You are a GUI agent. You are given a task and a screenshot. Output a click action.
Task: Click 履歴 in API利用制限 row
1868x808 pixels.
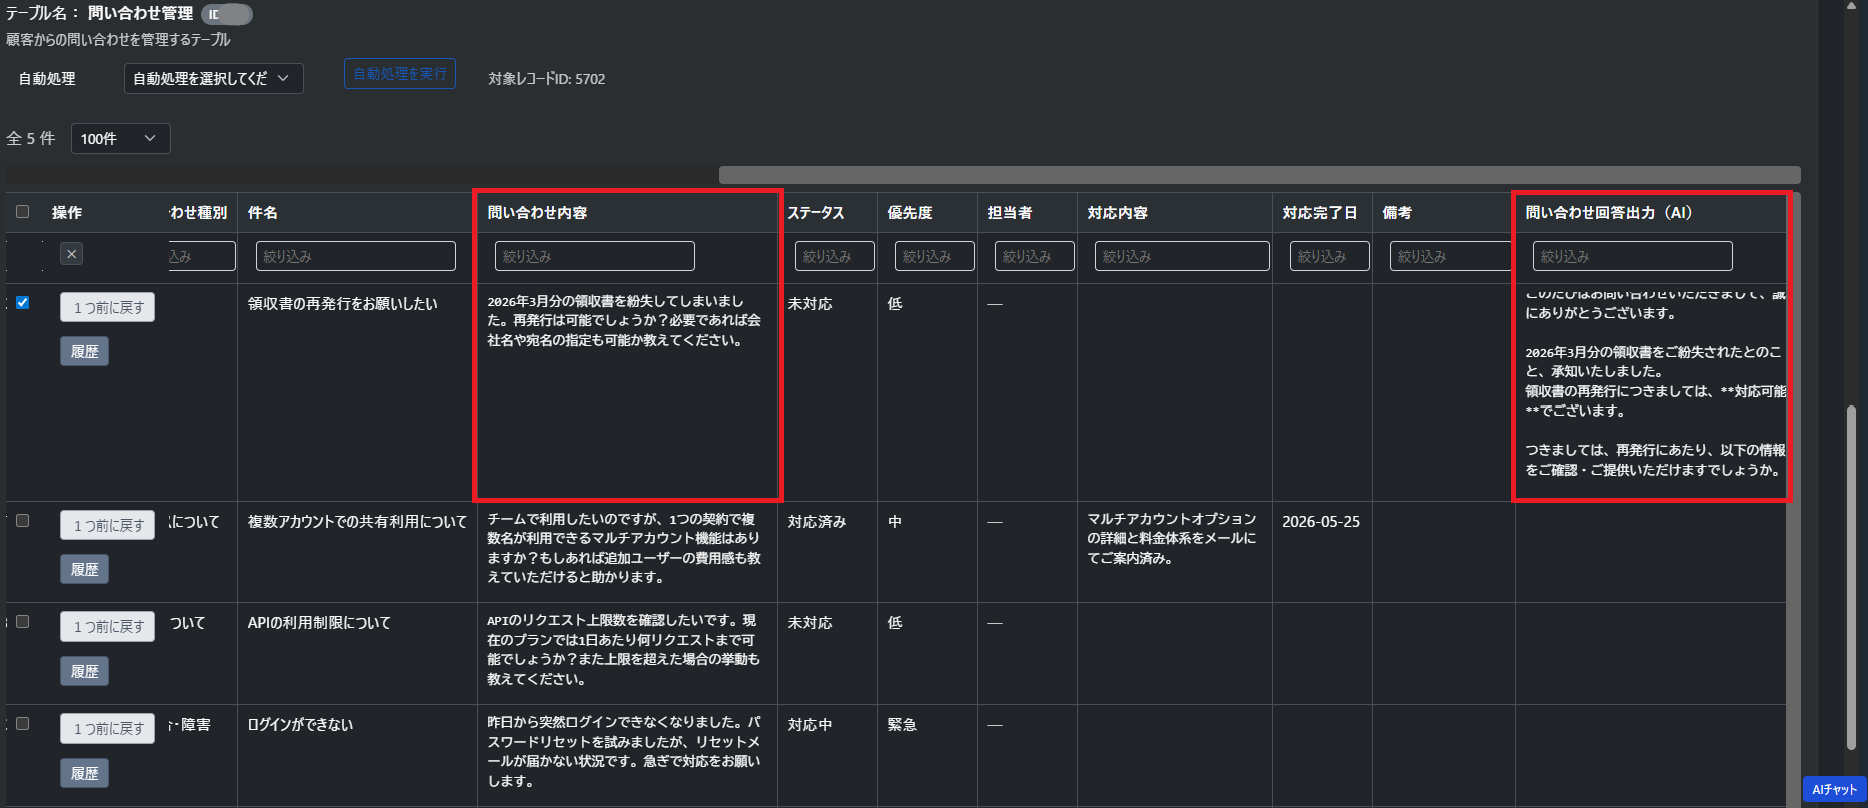(84, 671)
